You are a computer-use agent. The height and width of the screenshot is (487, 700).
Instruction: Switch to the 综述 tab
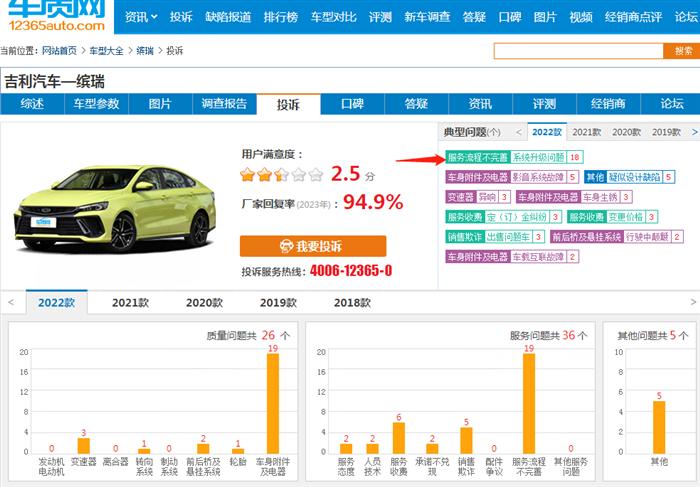pyautogui.click(x=32, y=104)
